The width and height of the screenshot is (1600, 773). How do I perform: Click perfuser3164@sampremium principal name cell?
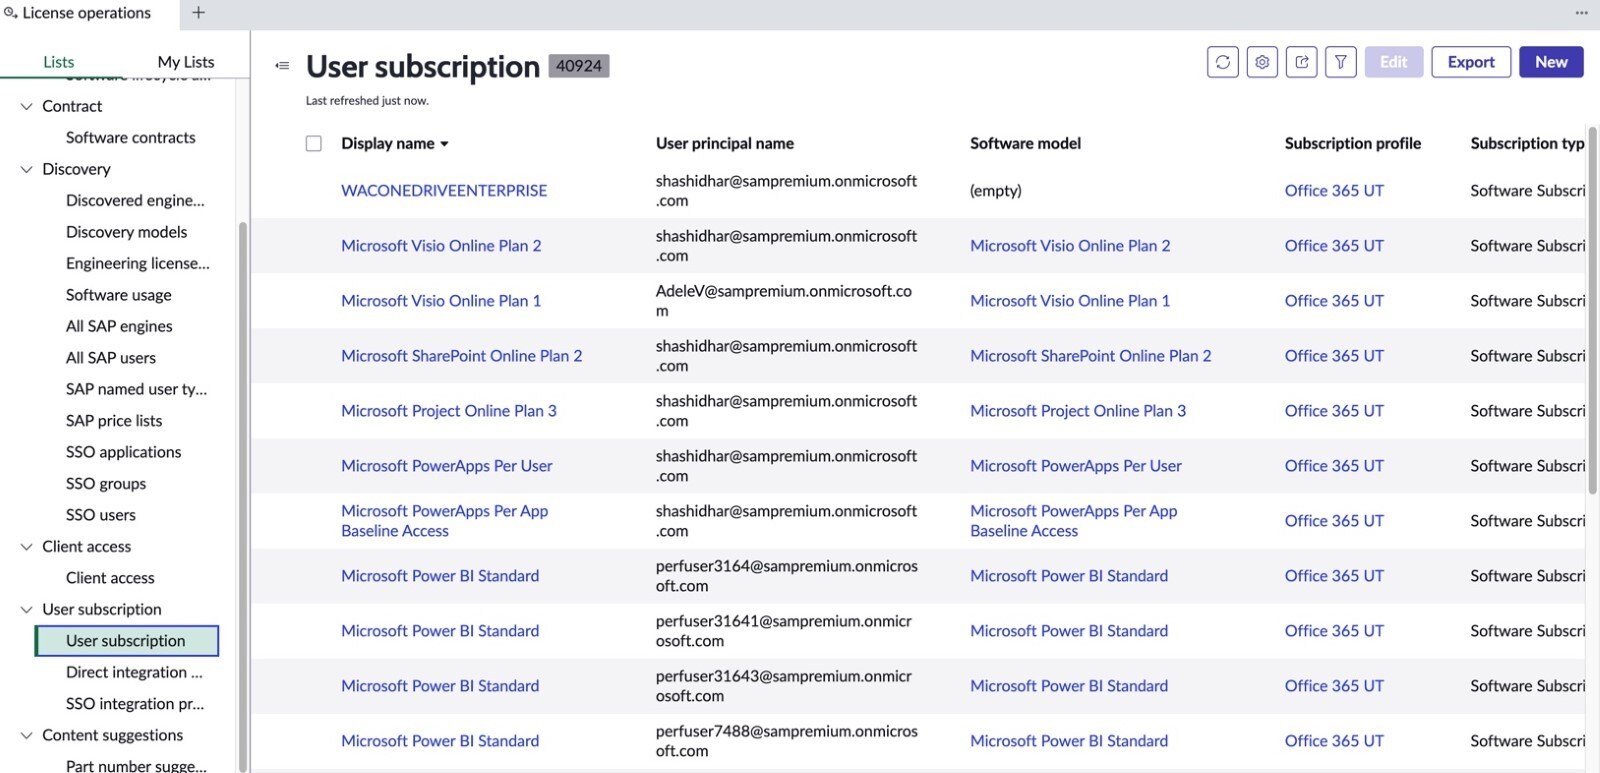pyautogui.click(x=787, y=576)
